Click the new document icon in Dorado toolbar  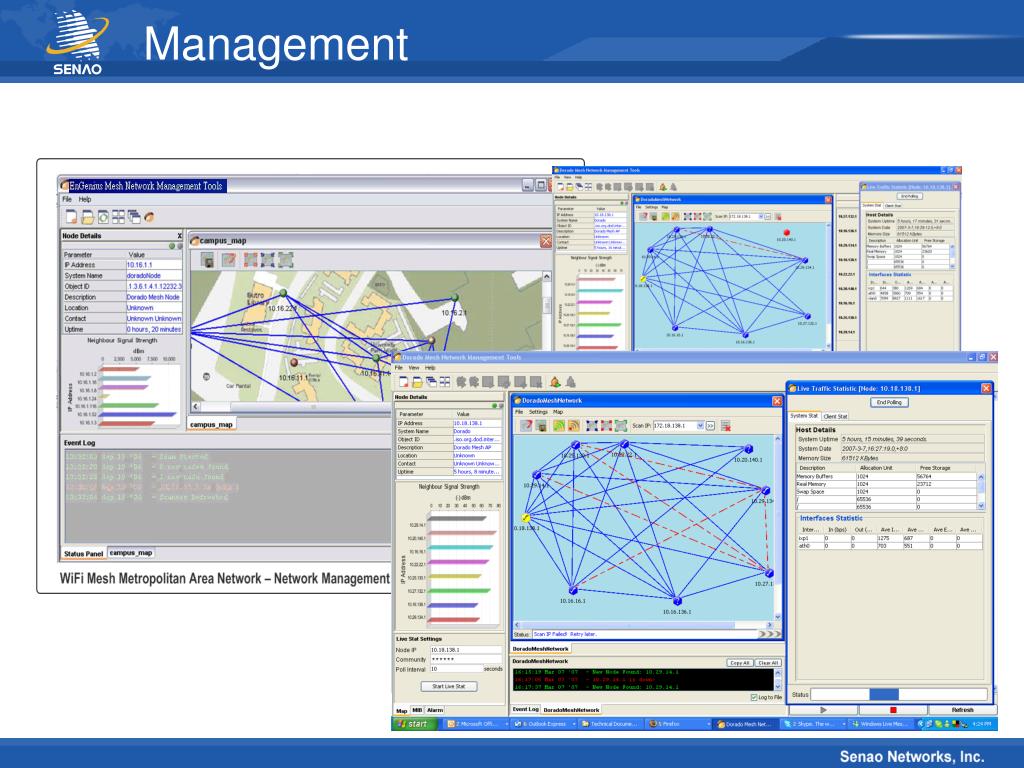[x=404, y=382]
